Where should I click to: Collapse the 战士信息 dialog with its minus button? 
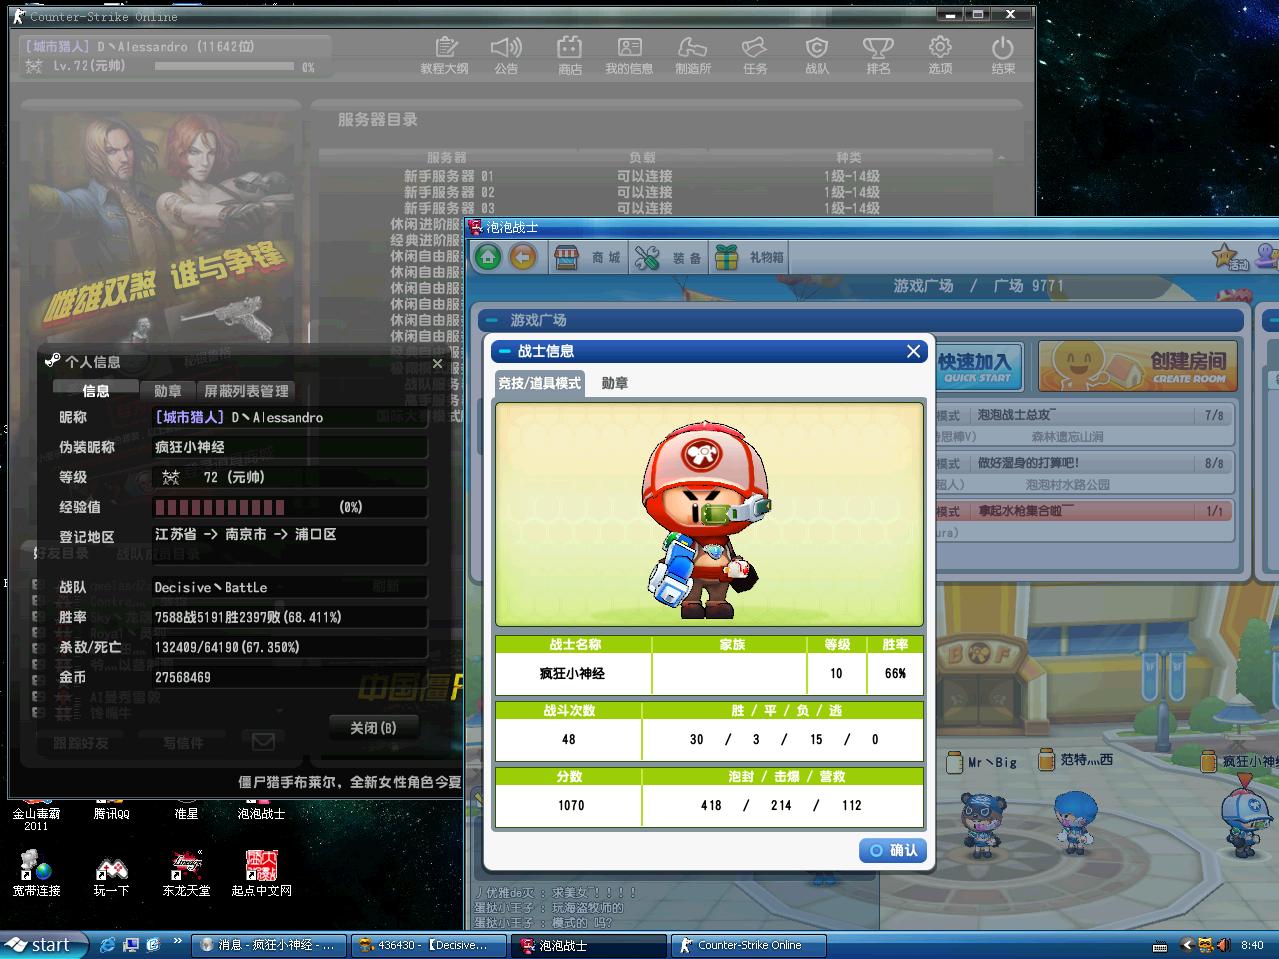point(502,351)
